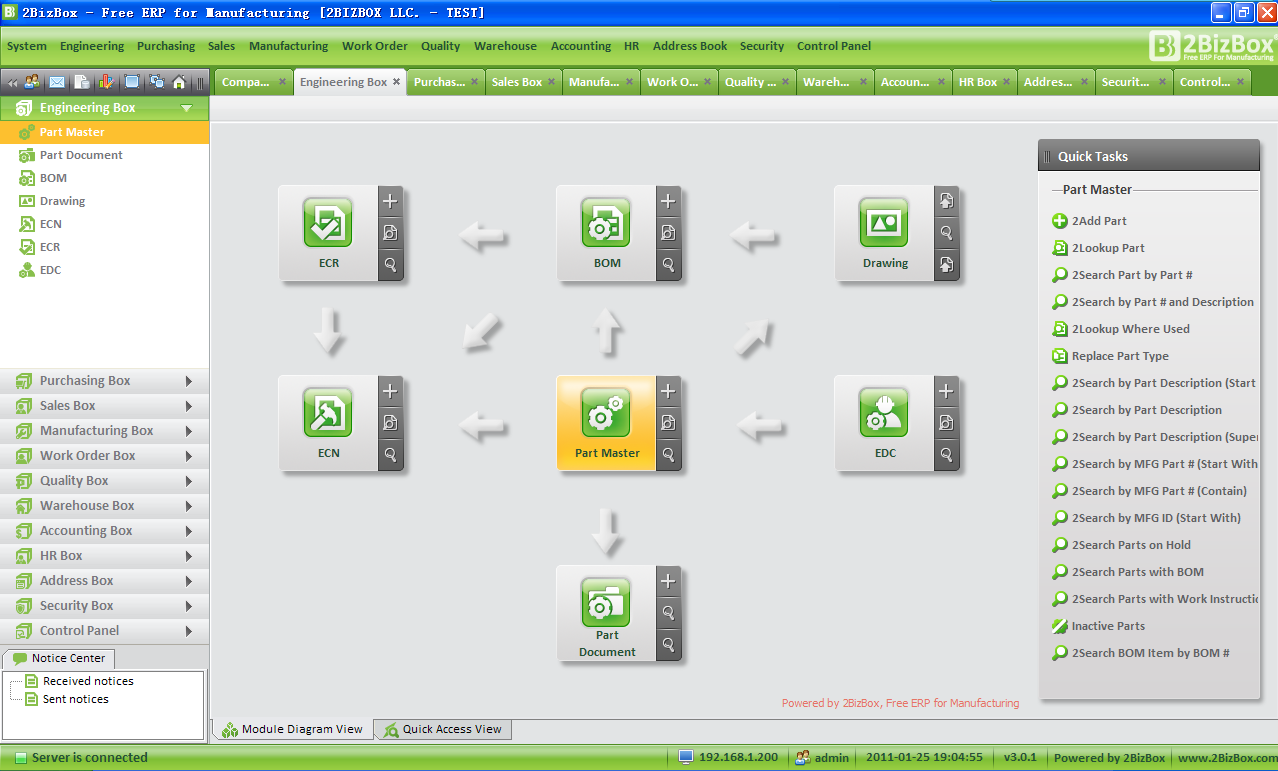Click the plus button beside ECN module
This screenshot has height=771, width=1278.
tap(391, 391)
